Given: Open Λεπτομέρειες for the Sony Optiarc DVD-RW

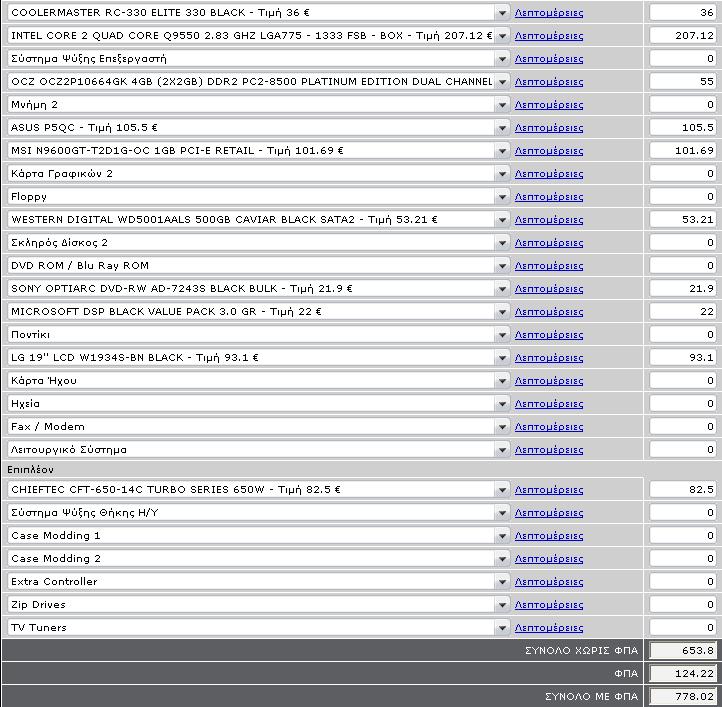Looking at the screenshot, I should click(x=548, y=289).
